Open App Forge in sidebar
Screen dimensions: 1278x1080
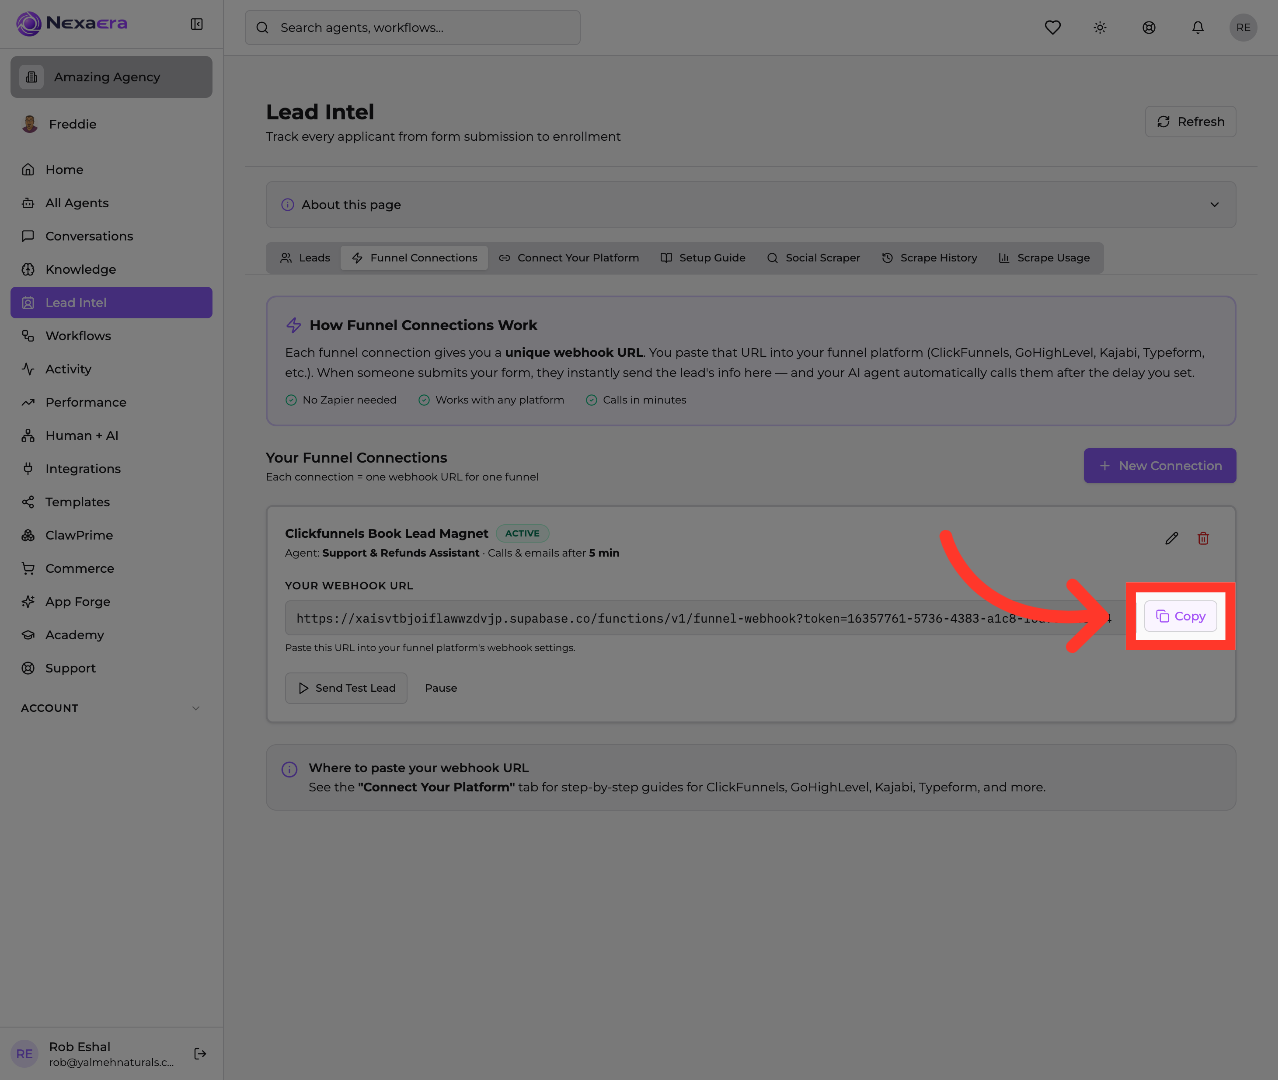point(111,602)
